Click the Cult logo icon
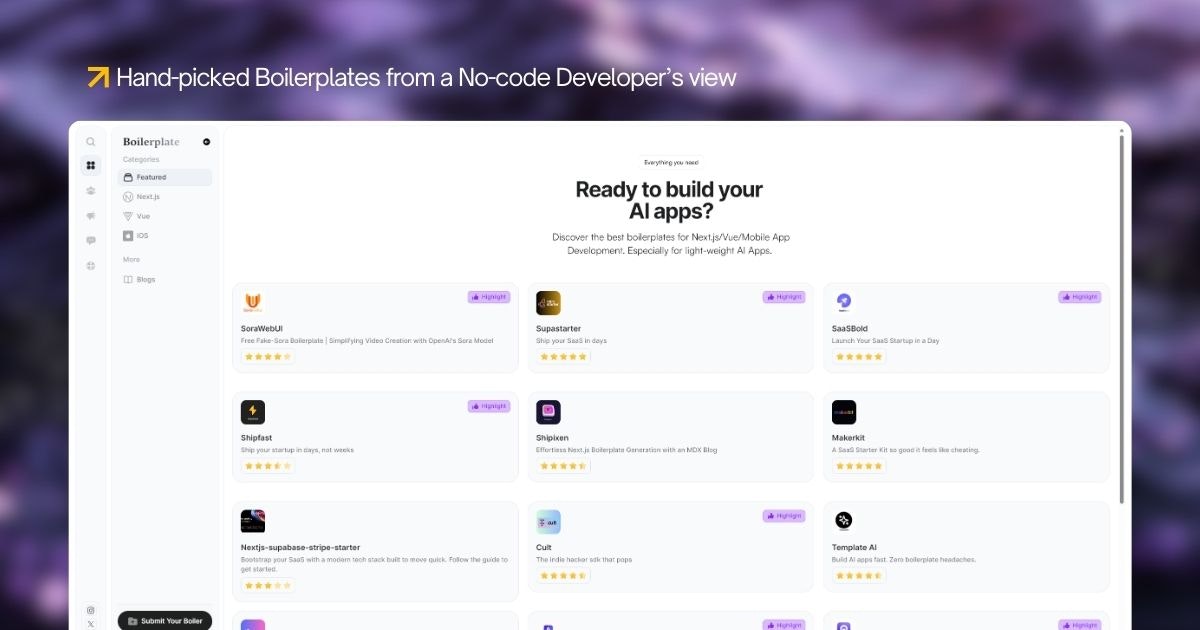 tap(548, 521)
